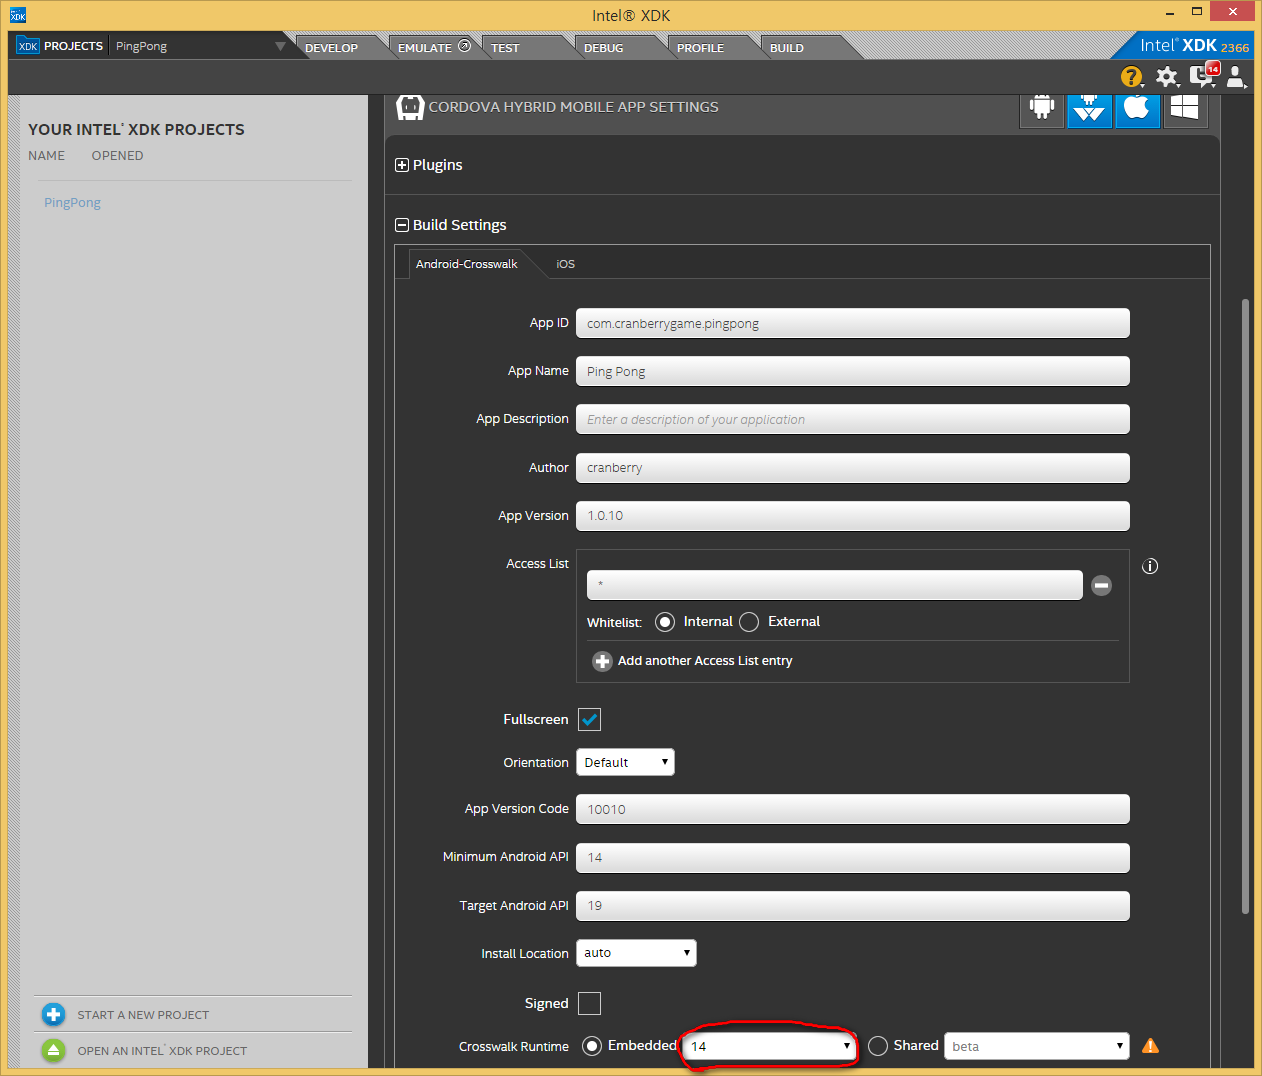Select Internal whitelist radio button

click(x=665, y=622)
